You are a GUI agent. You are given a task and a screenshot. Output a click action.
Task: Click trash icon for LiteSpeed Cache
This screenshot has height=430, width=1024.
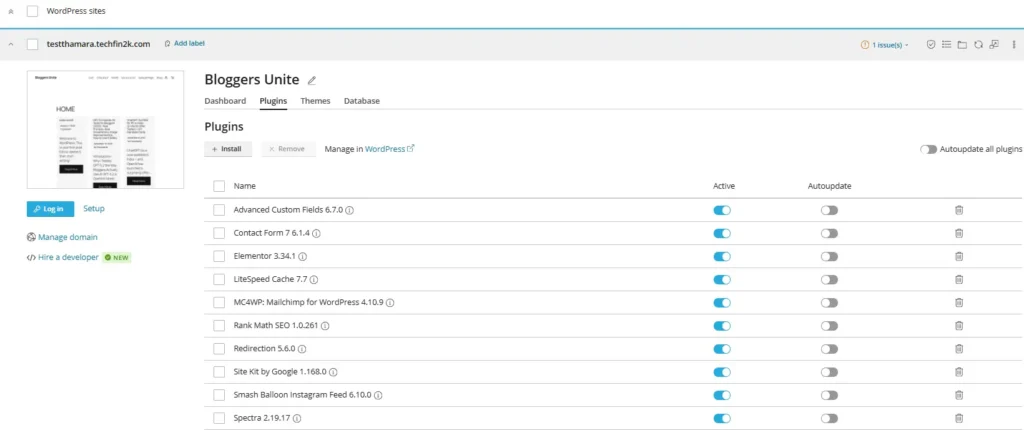point(959,280)
